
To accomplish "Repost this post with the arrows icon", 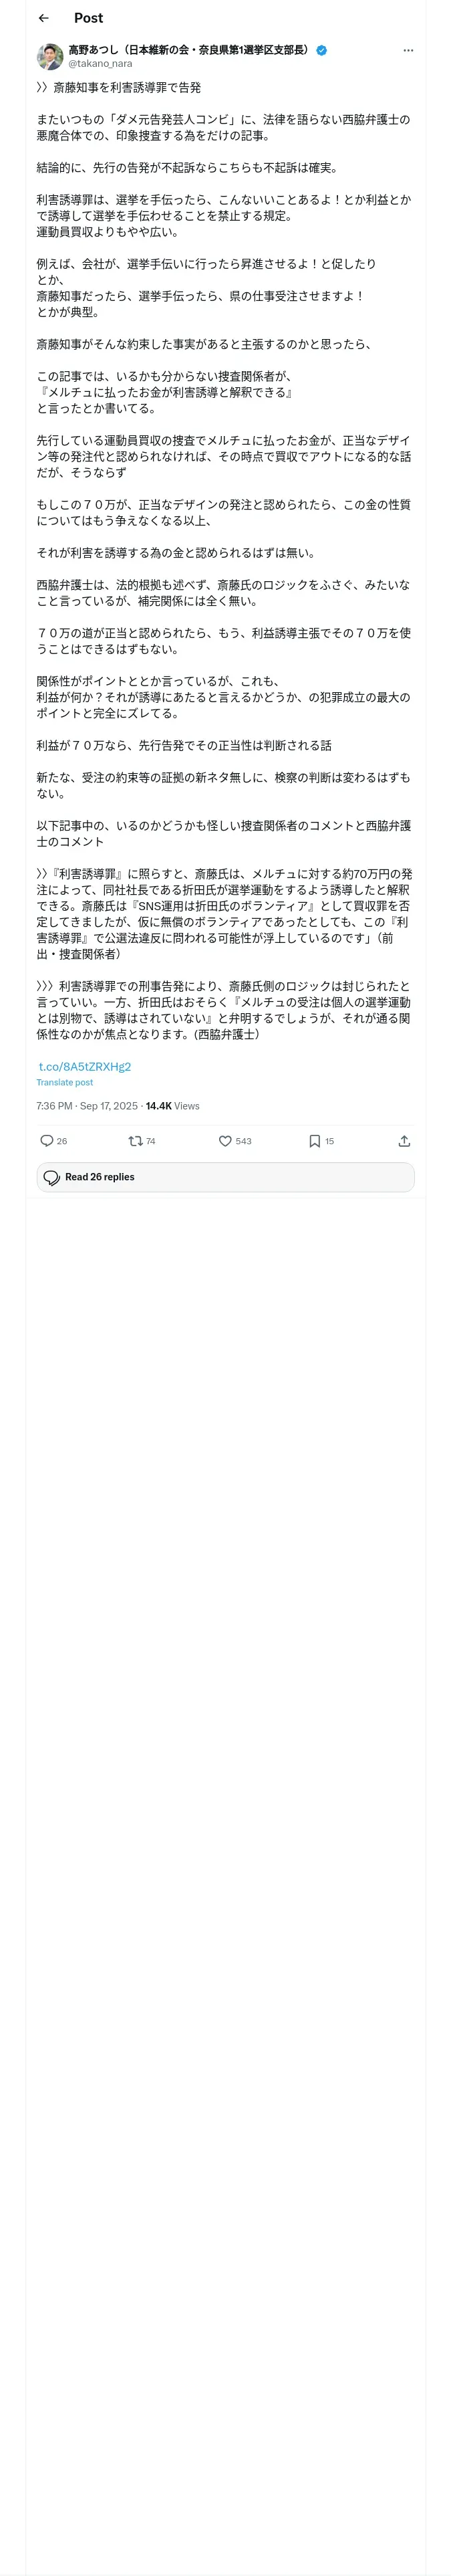I will tap(135, 1141).
